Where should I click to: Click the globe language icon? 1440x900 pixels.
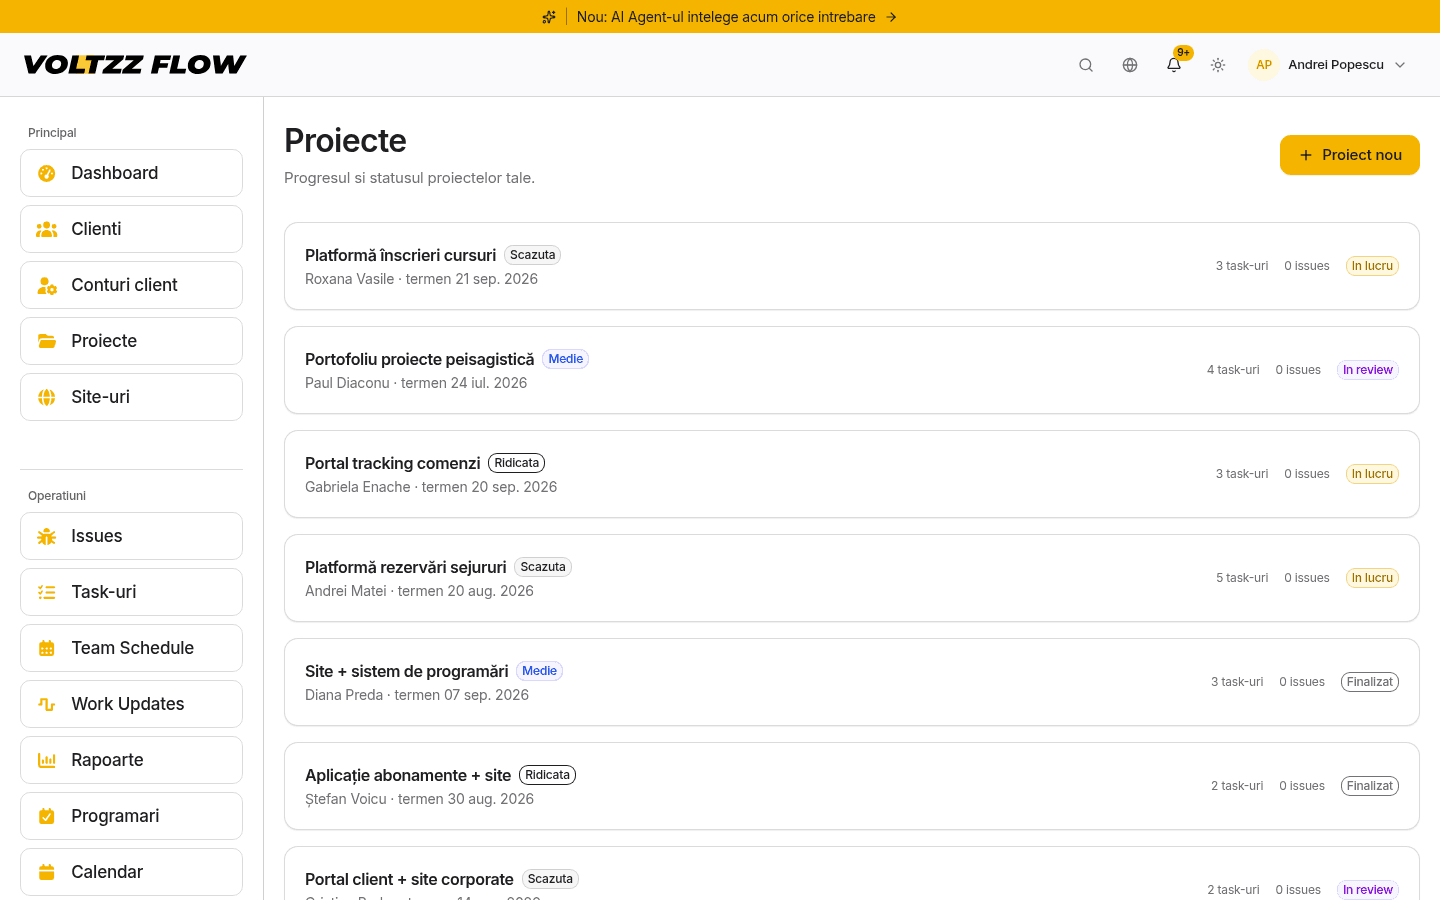(x=1130, y=65)
